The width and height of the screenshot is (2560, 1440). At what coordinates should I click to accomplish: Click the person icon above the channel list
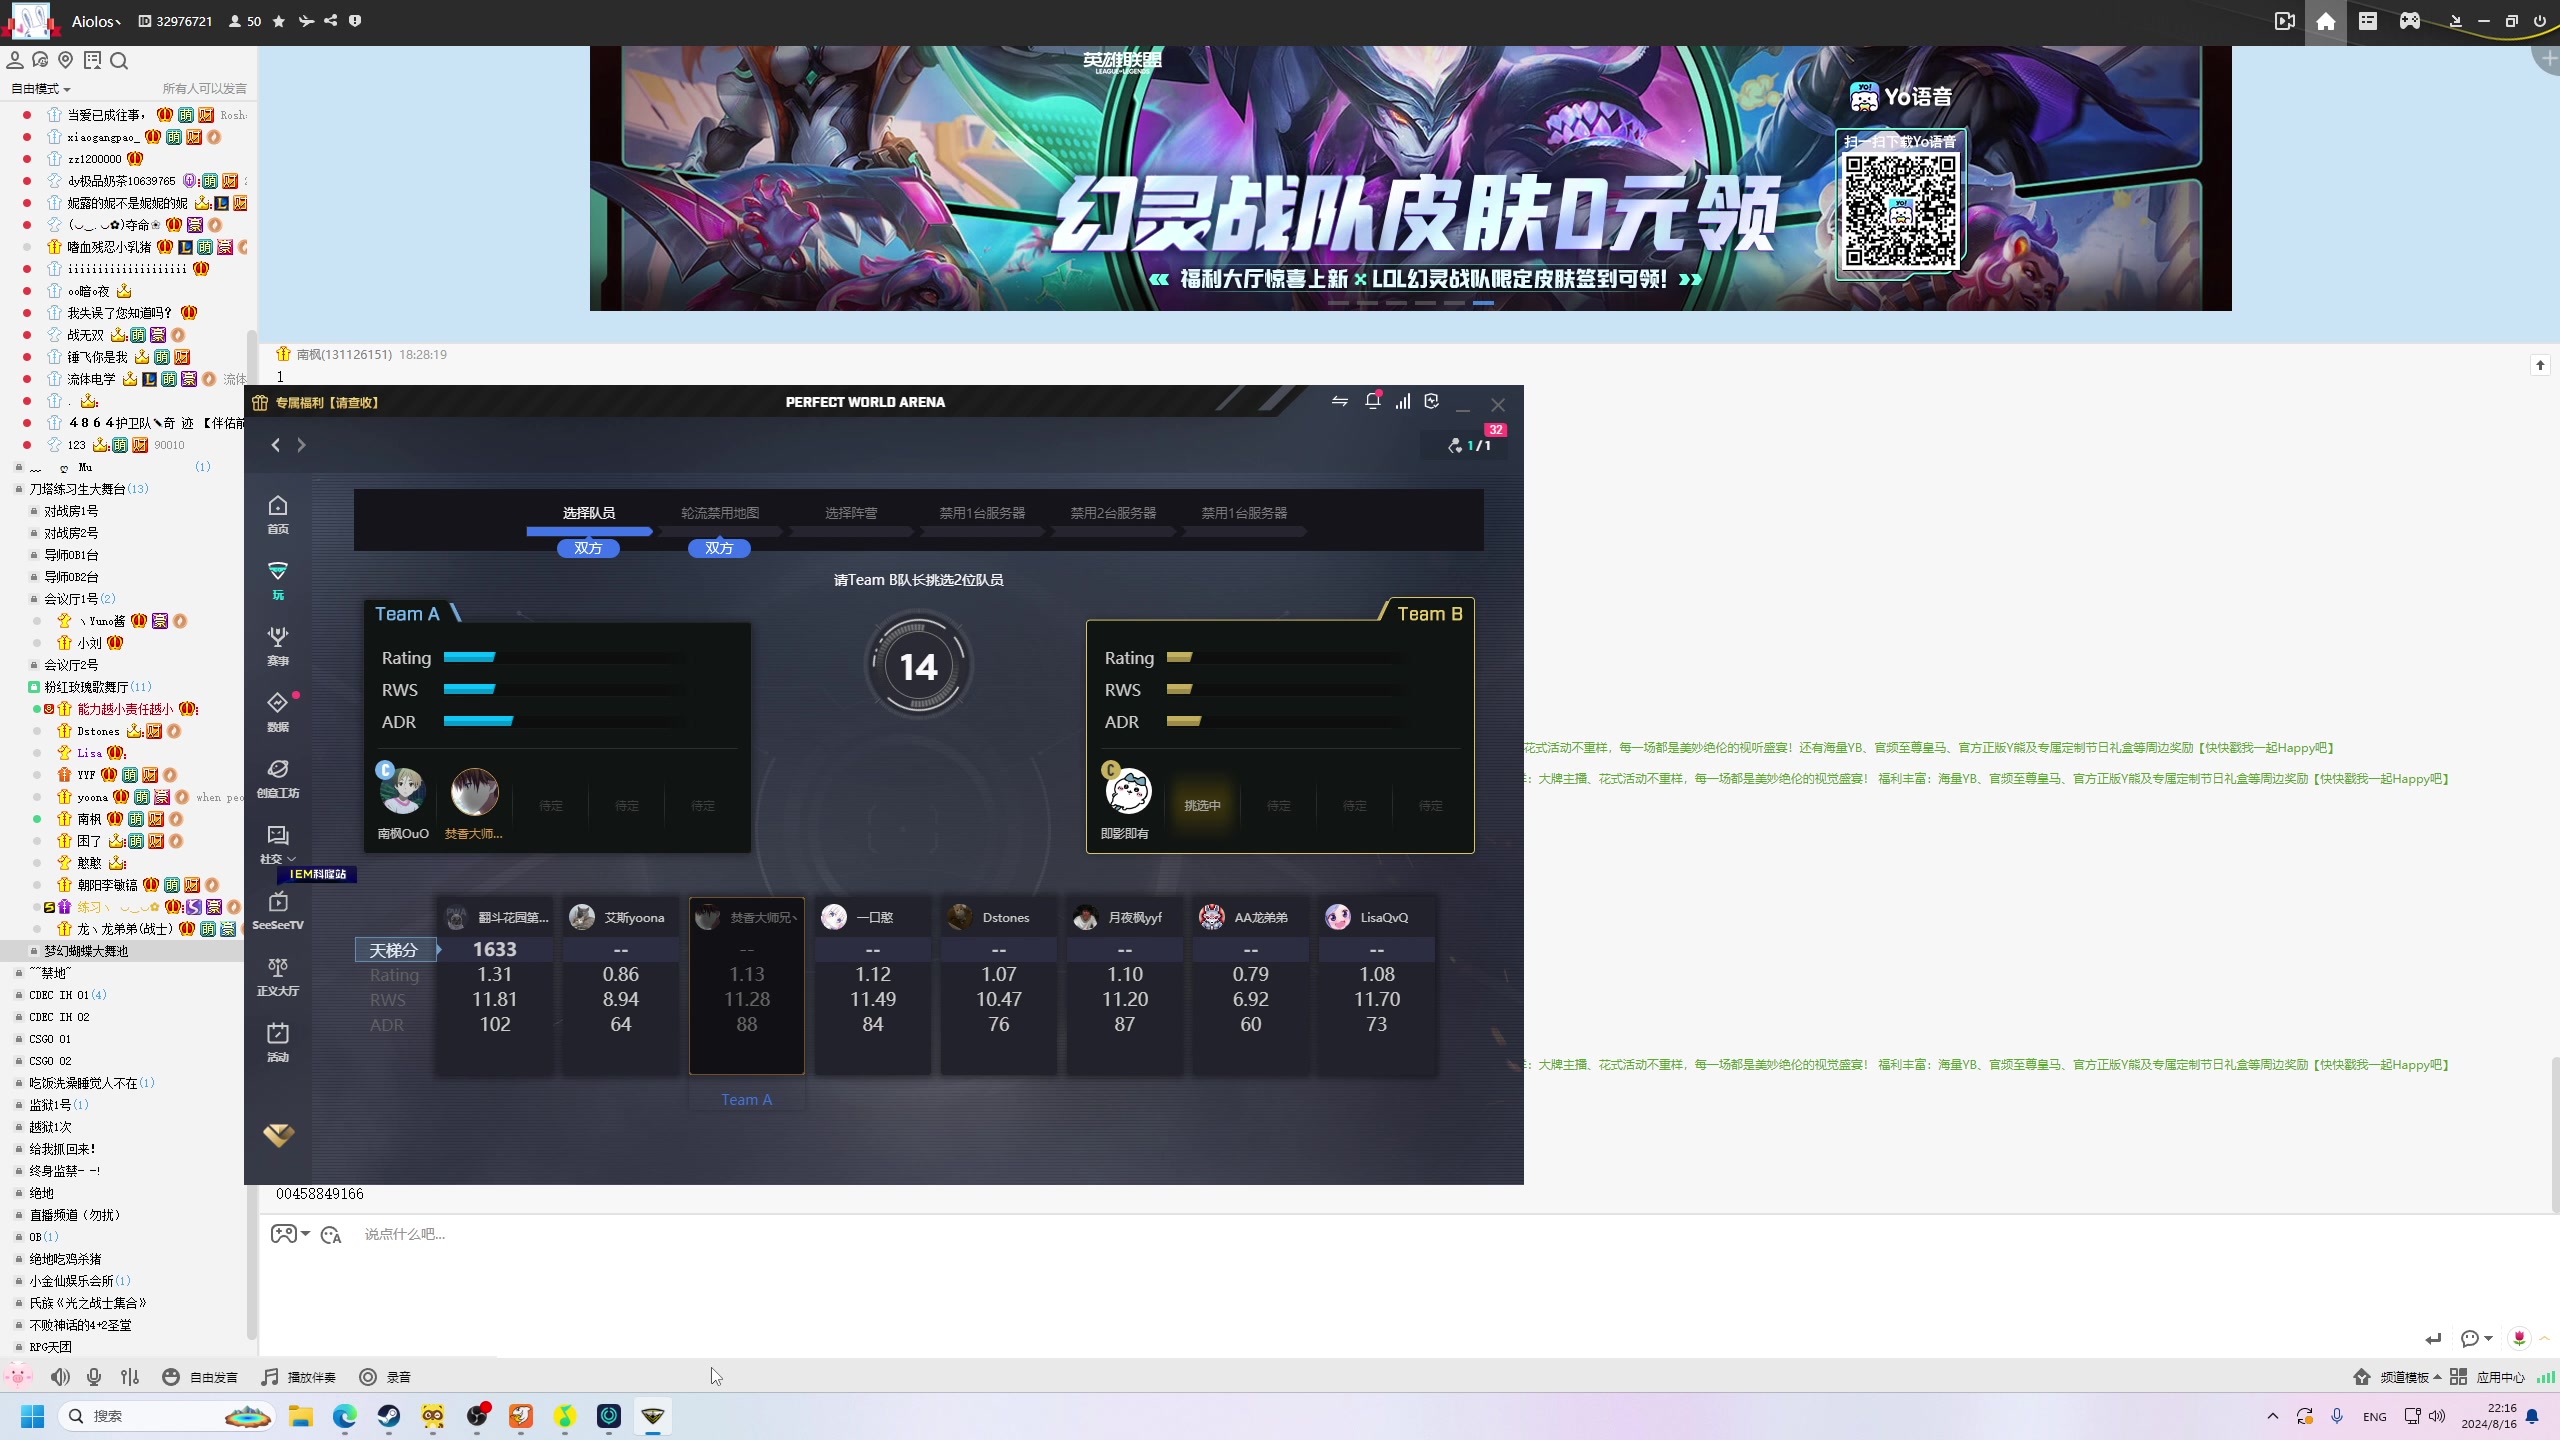tap(15, 60)
